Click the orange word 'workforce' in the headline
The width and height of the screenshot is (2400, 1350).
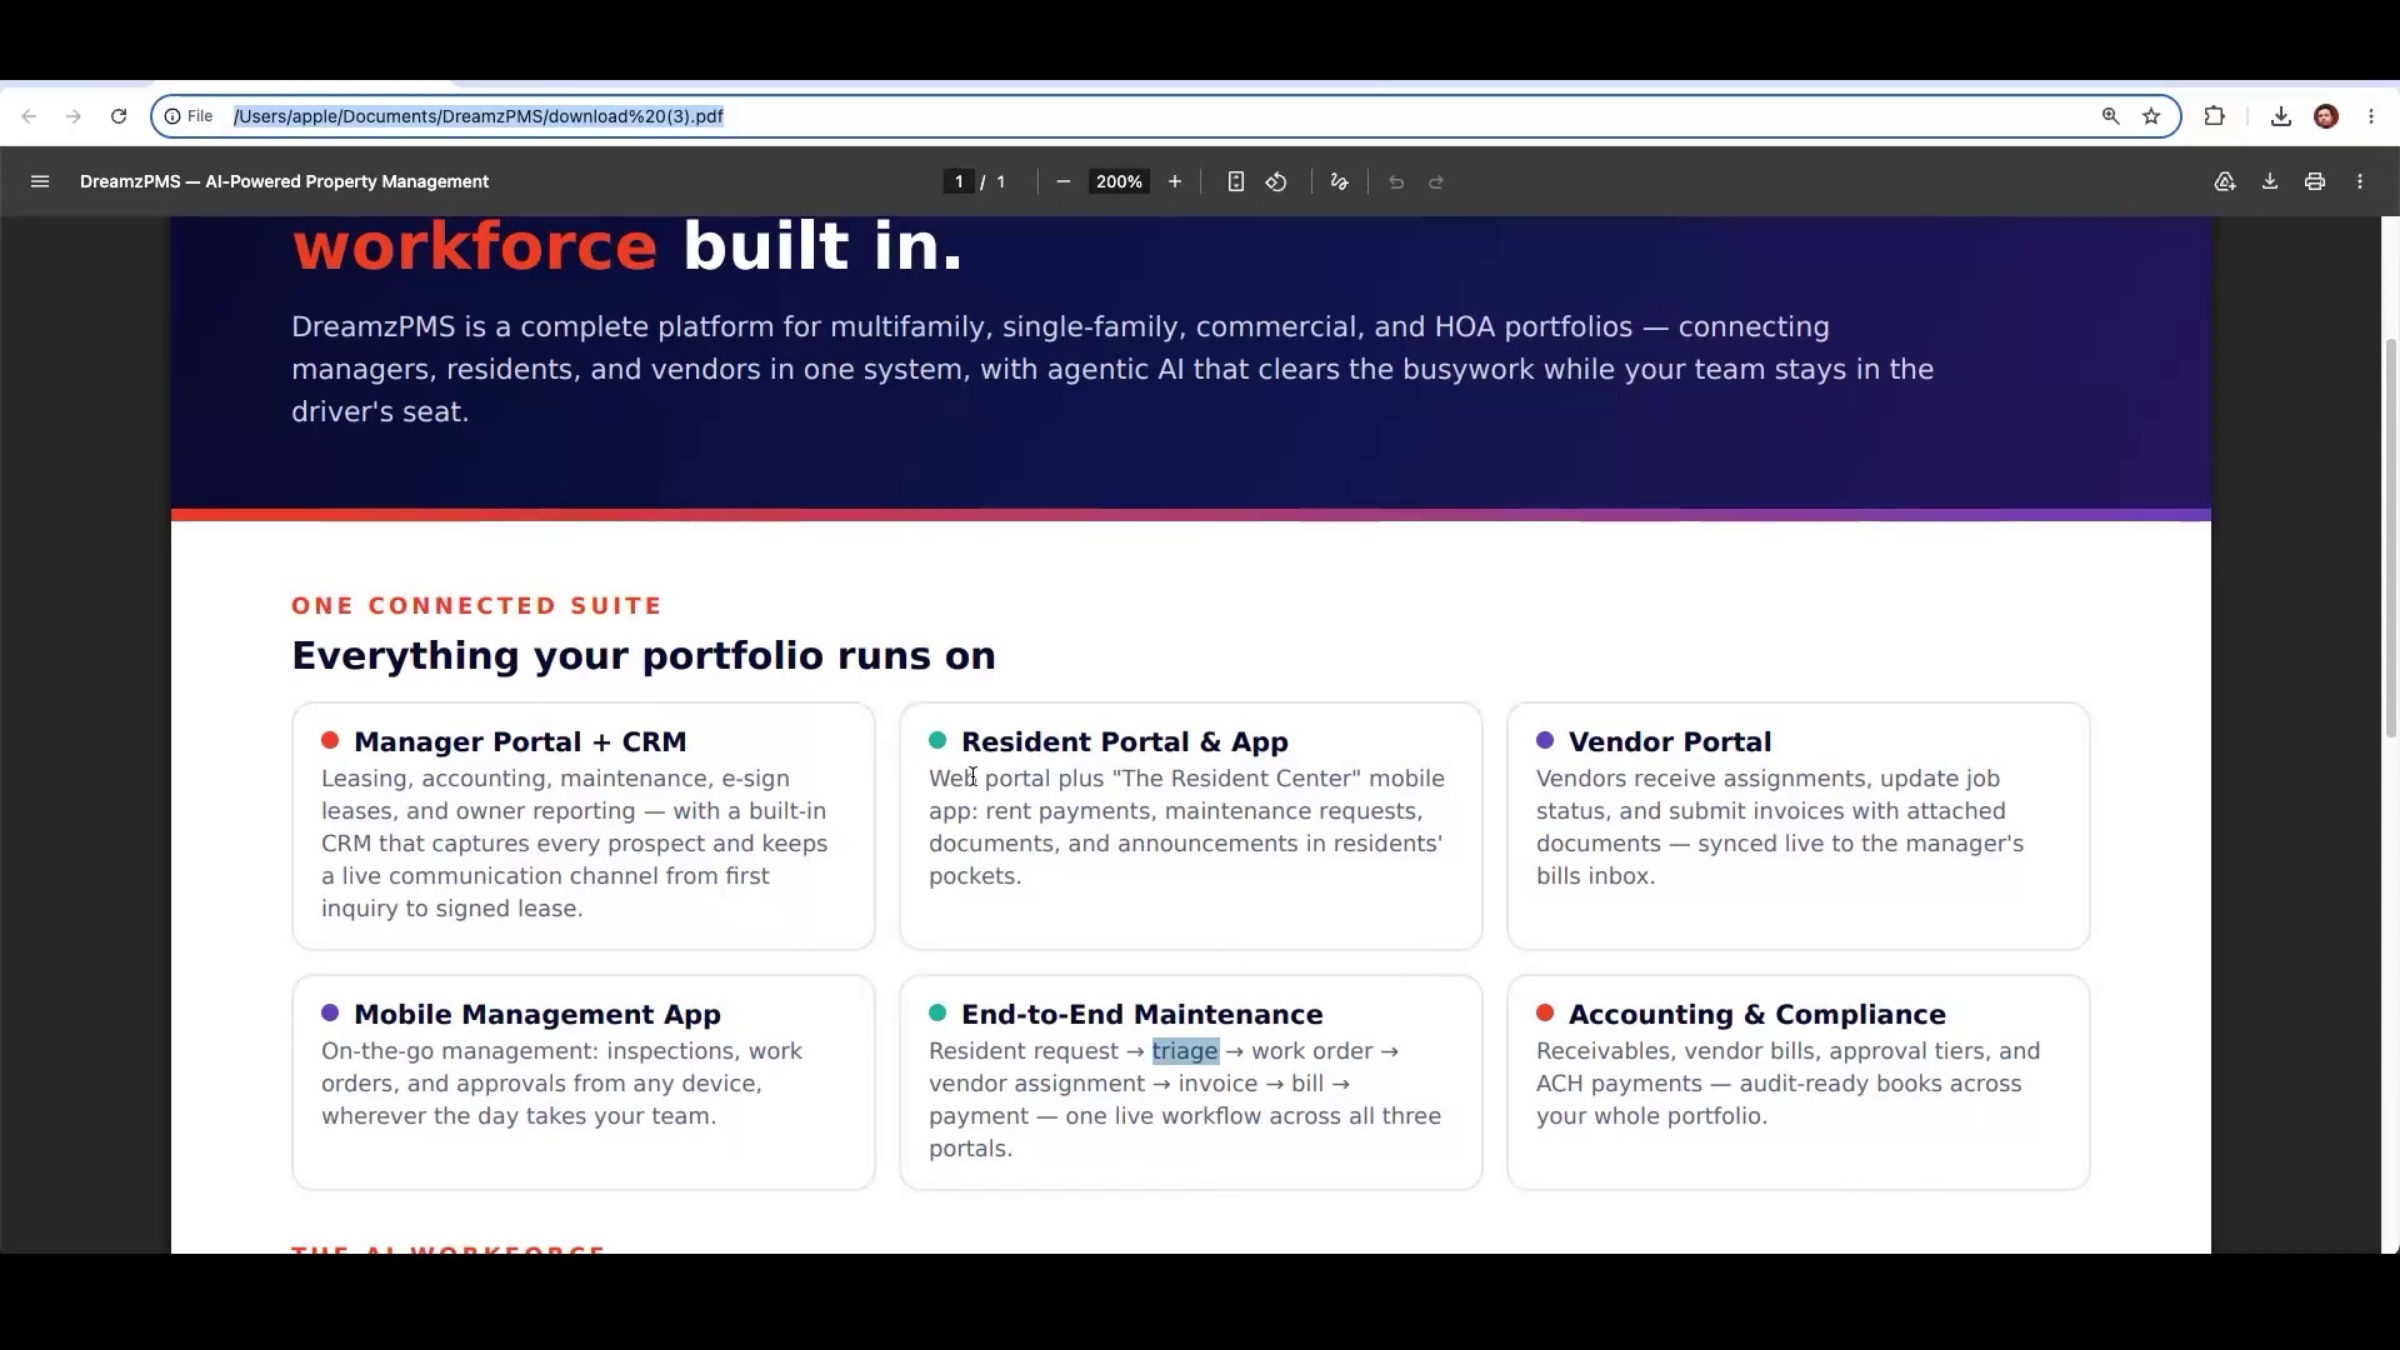(x=474, y=246)
